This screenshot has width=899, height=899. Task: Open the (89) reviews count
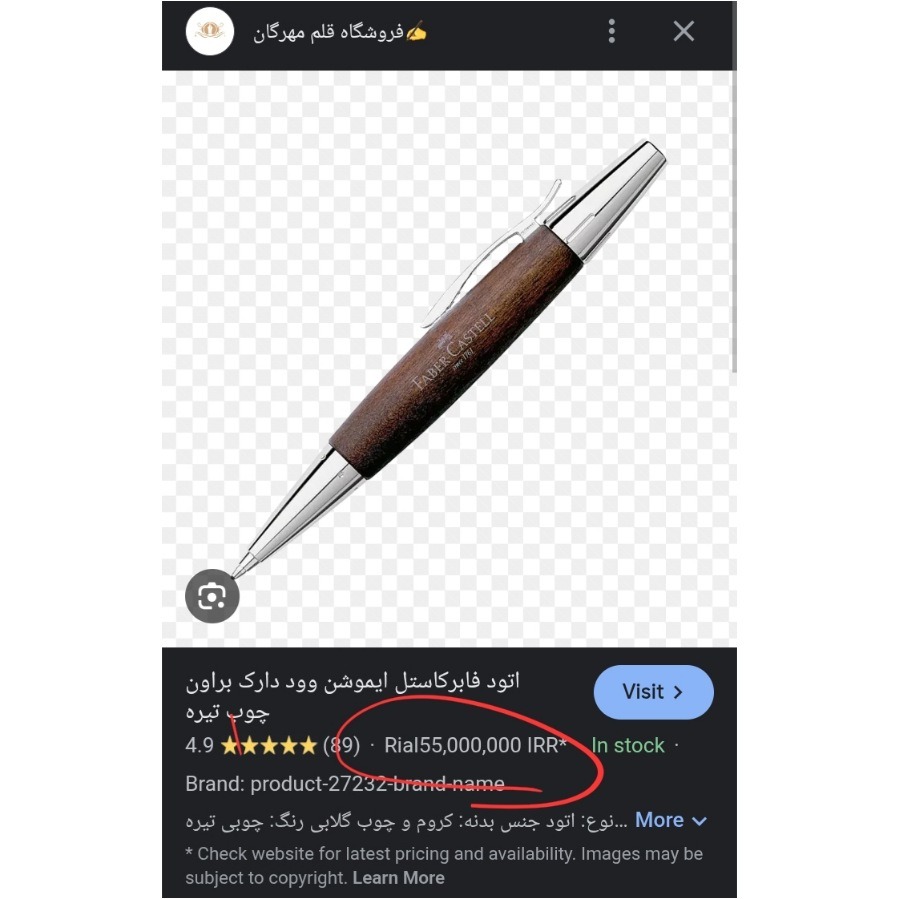[x=341, y=745]
